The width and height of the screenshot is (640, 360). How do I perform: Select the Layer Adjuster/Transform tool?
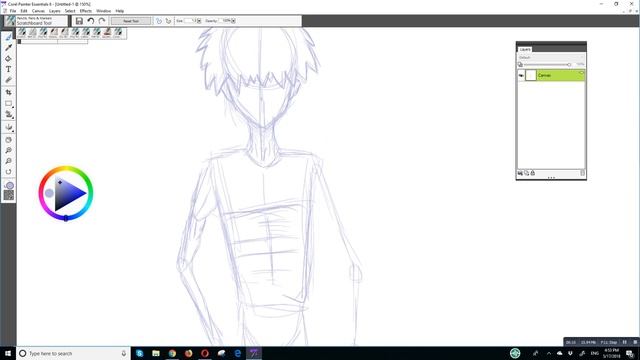(9, 115)
